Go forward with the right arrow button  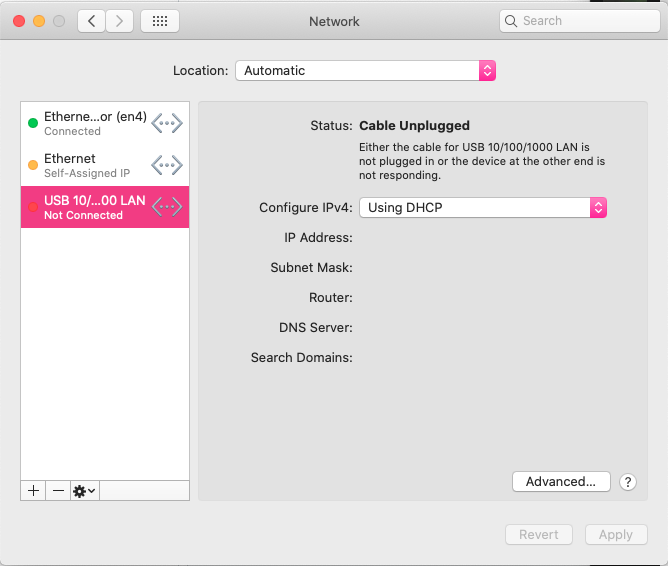point(119,21)
